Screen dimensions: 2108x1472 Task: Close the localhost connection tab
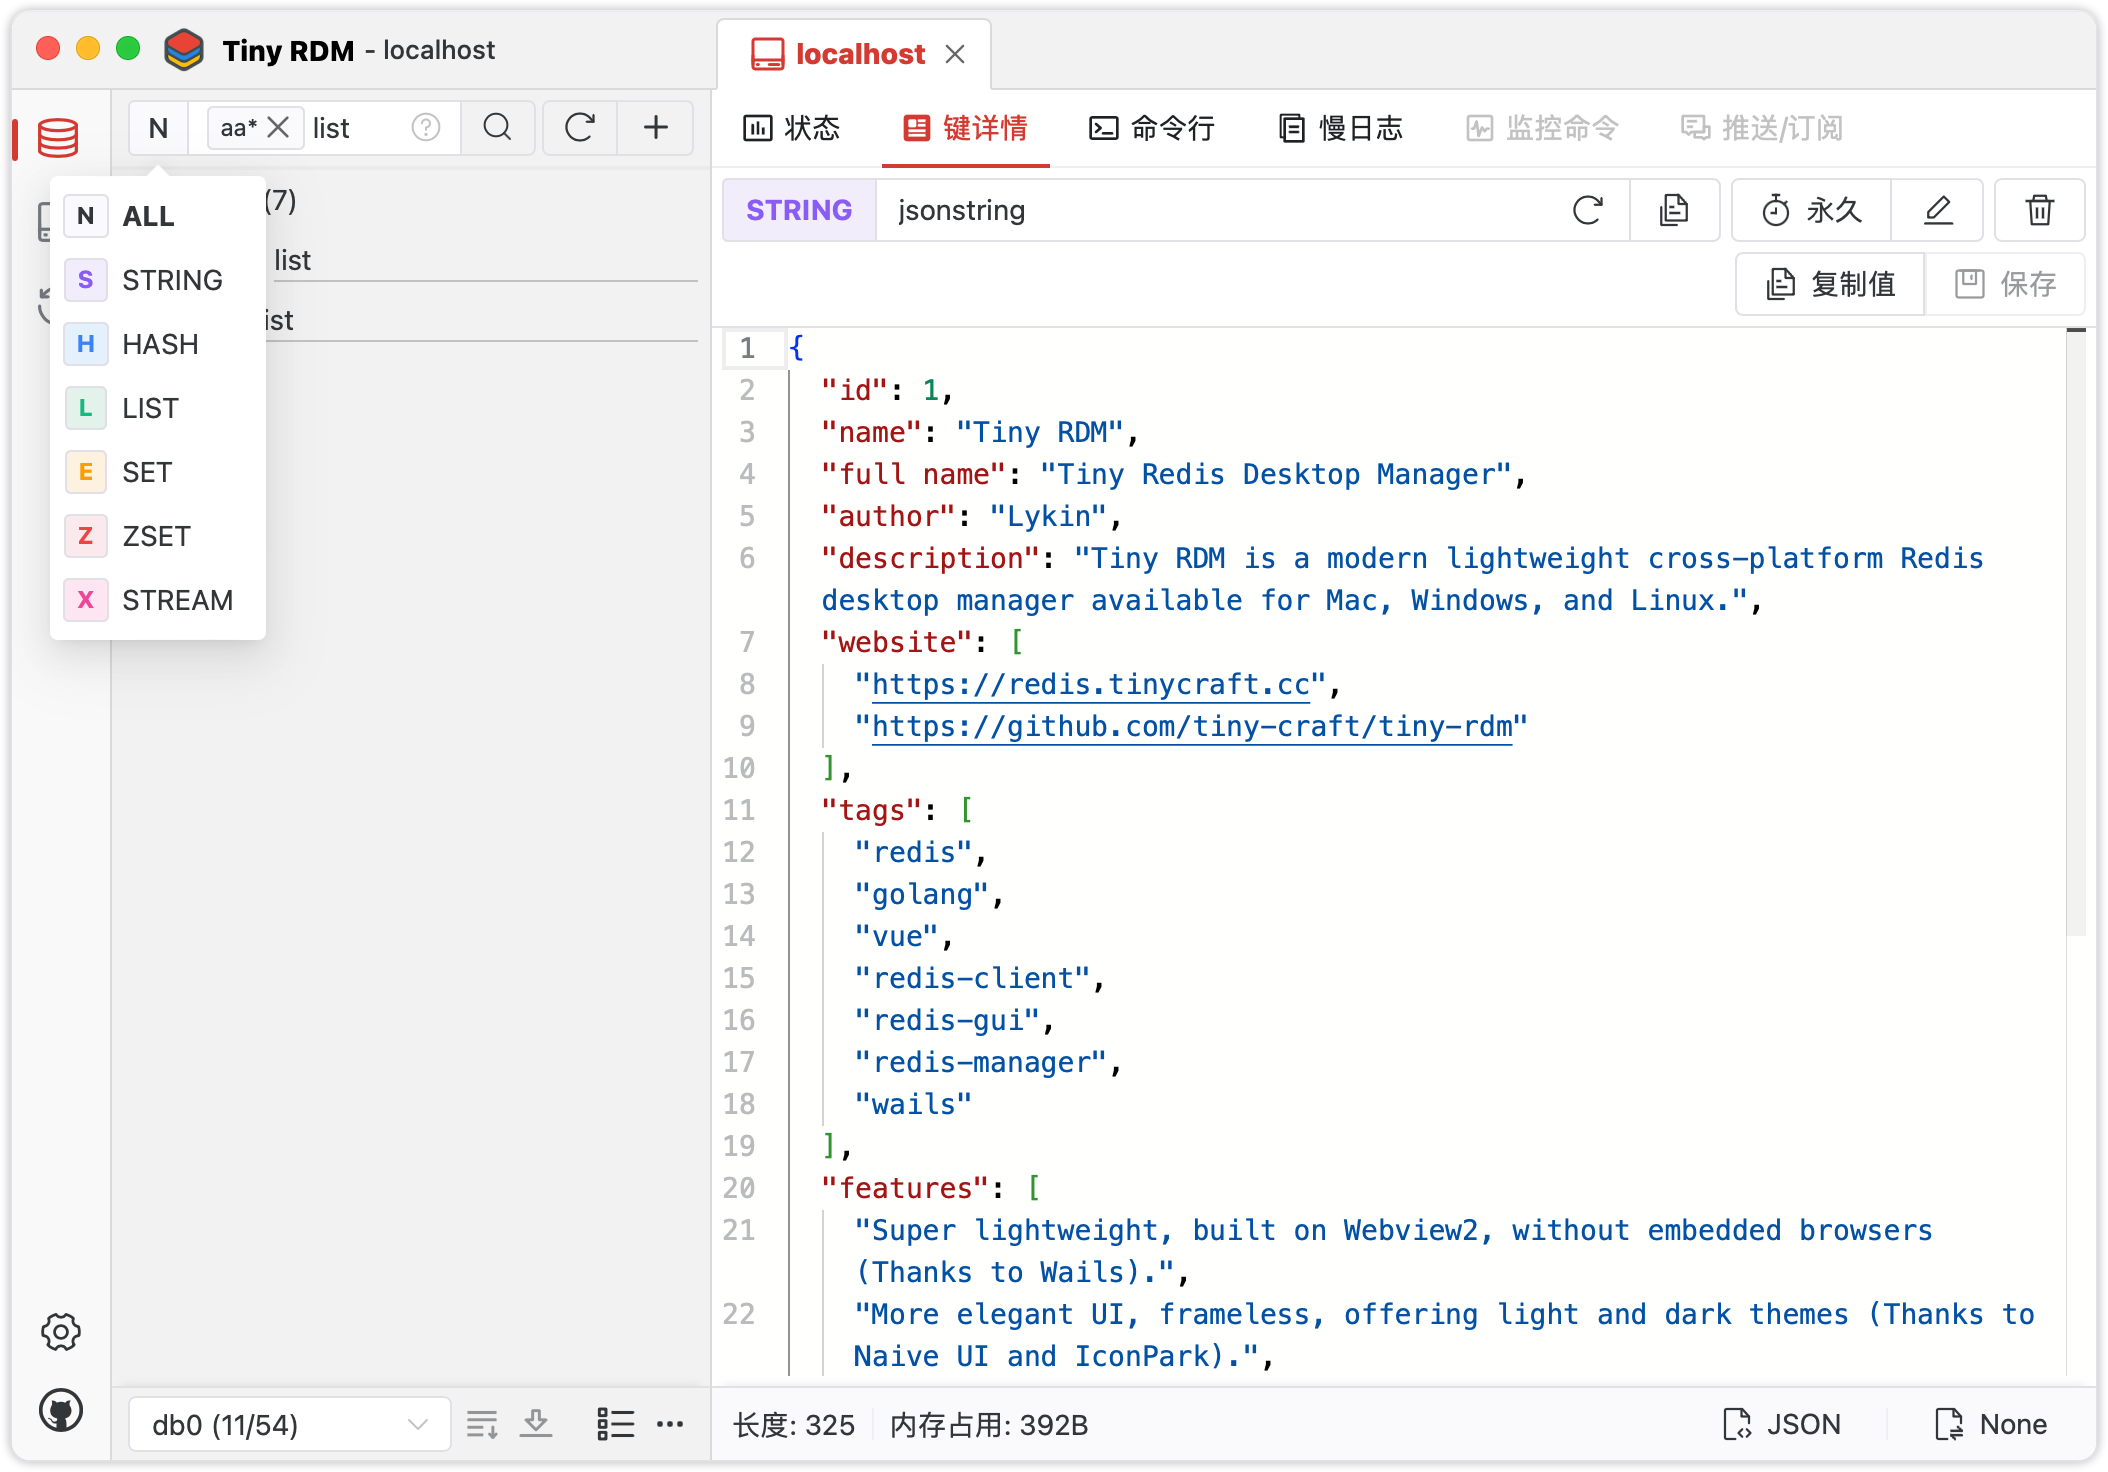click(x=955, y=54)
